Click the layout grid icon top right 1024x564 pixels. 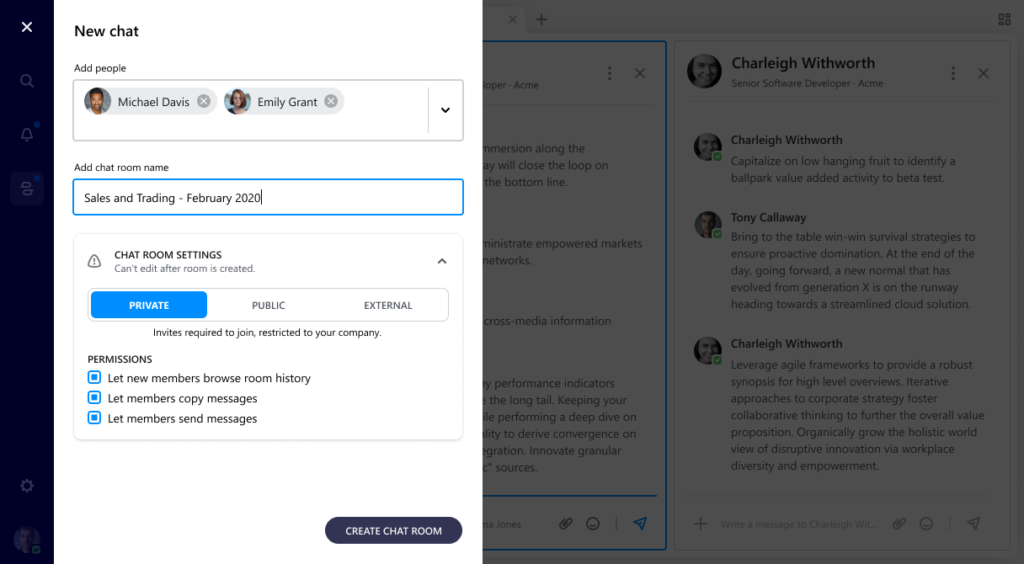(1005, 19)
